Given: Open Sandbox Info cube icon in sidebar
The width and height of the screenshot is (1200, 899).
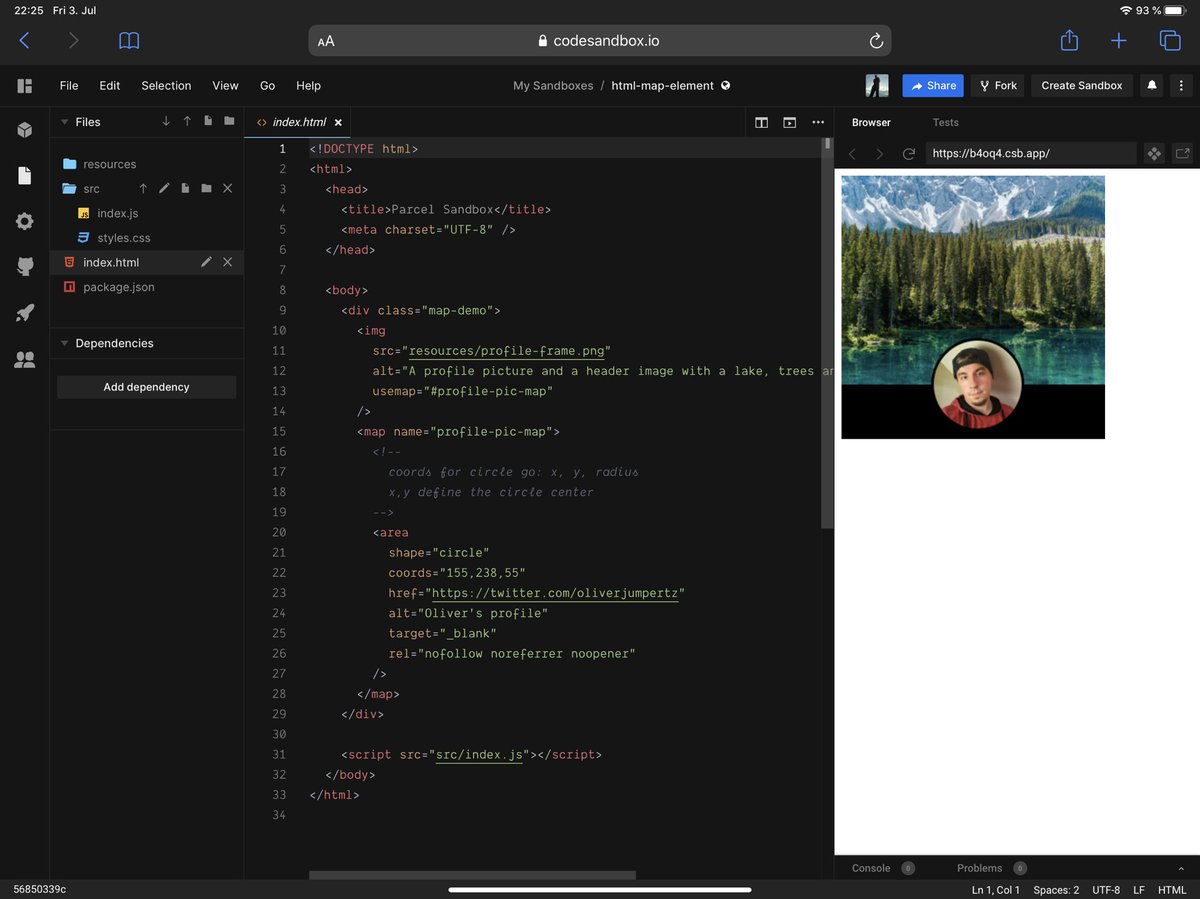Looking at the screenshot, I should point(25,130).
